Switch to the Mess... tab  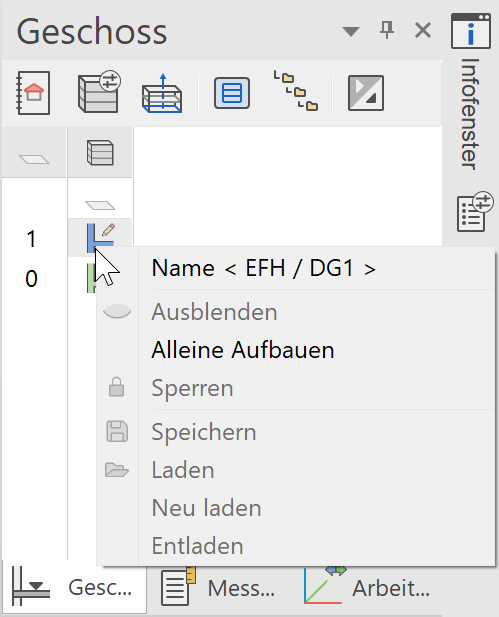click(219, 589)
